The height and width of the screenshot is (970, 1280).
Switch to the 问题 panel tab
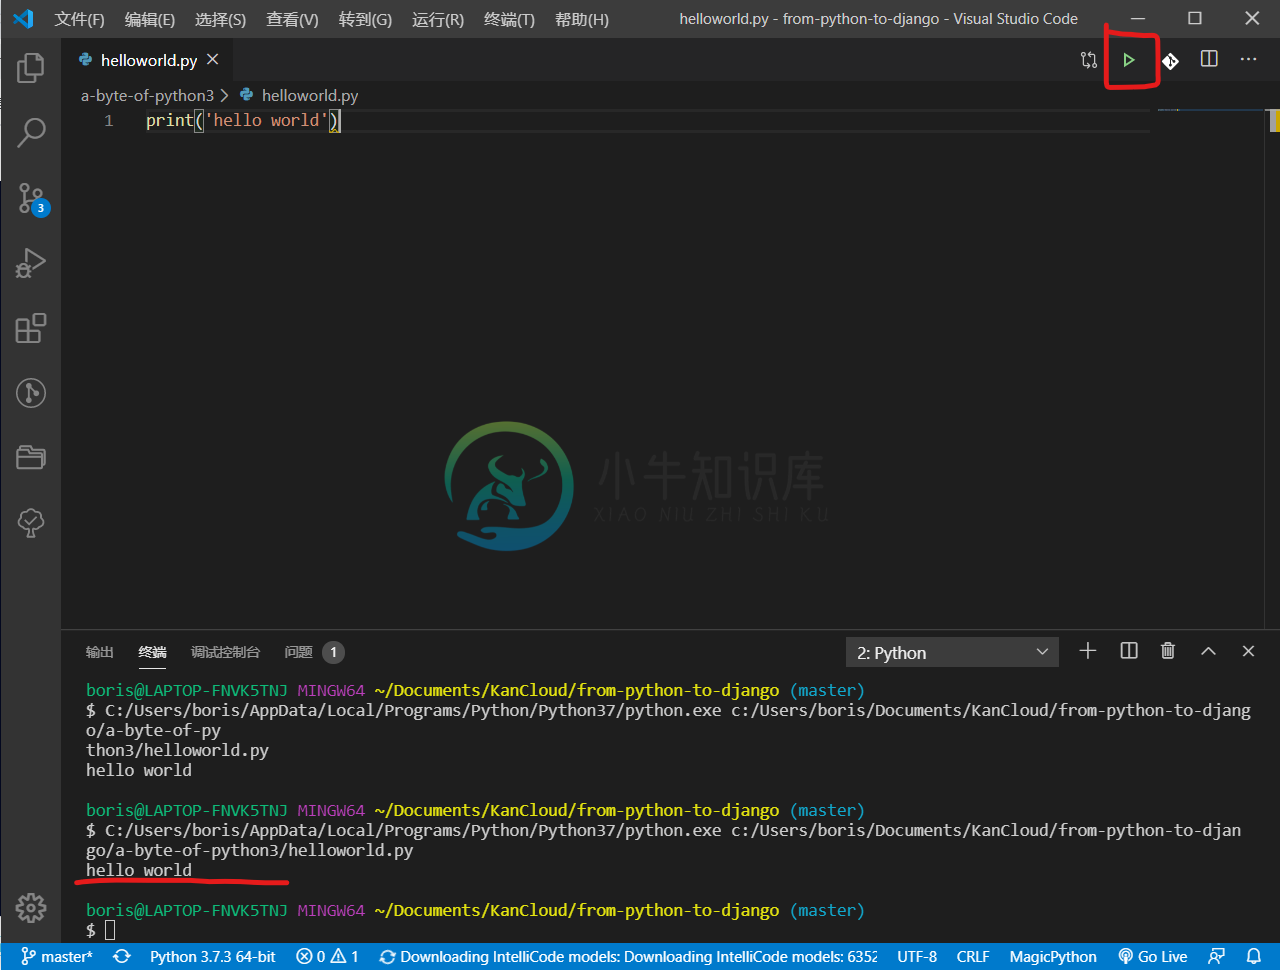tap(314, 652)
